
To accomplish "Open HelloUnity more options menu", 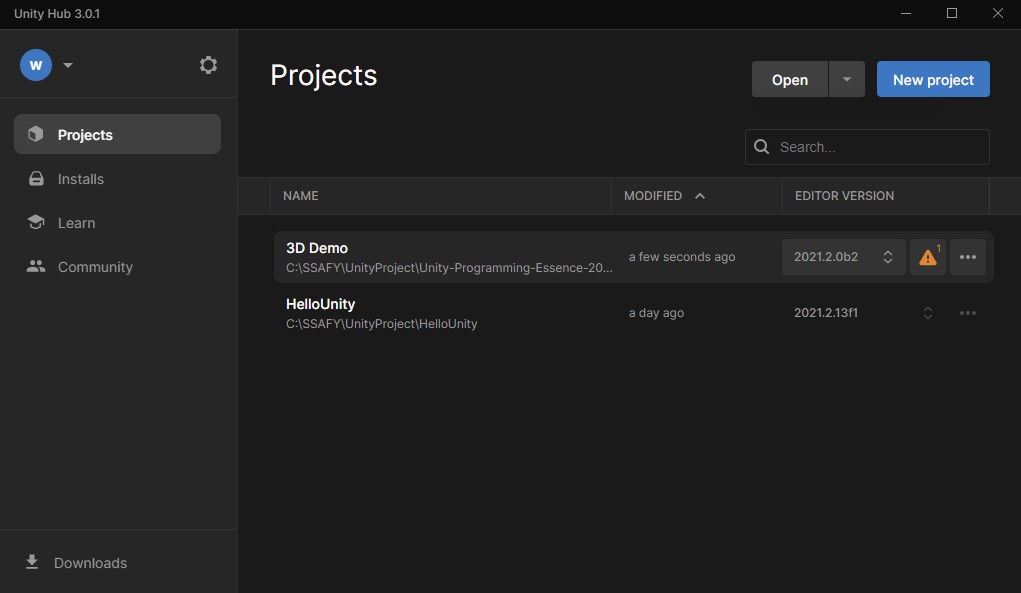I will (968, 313).
